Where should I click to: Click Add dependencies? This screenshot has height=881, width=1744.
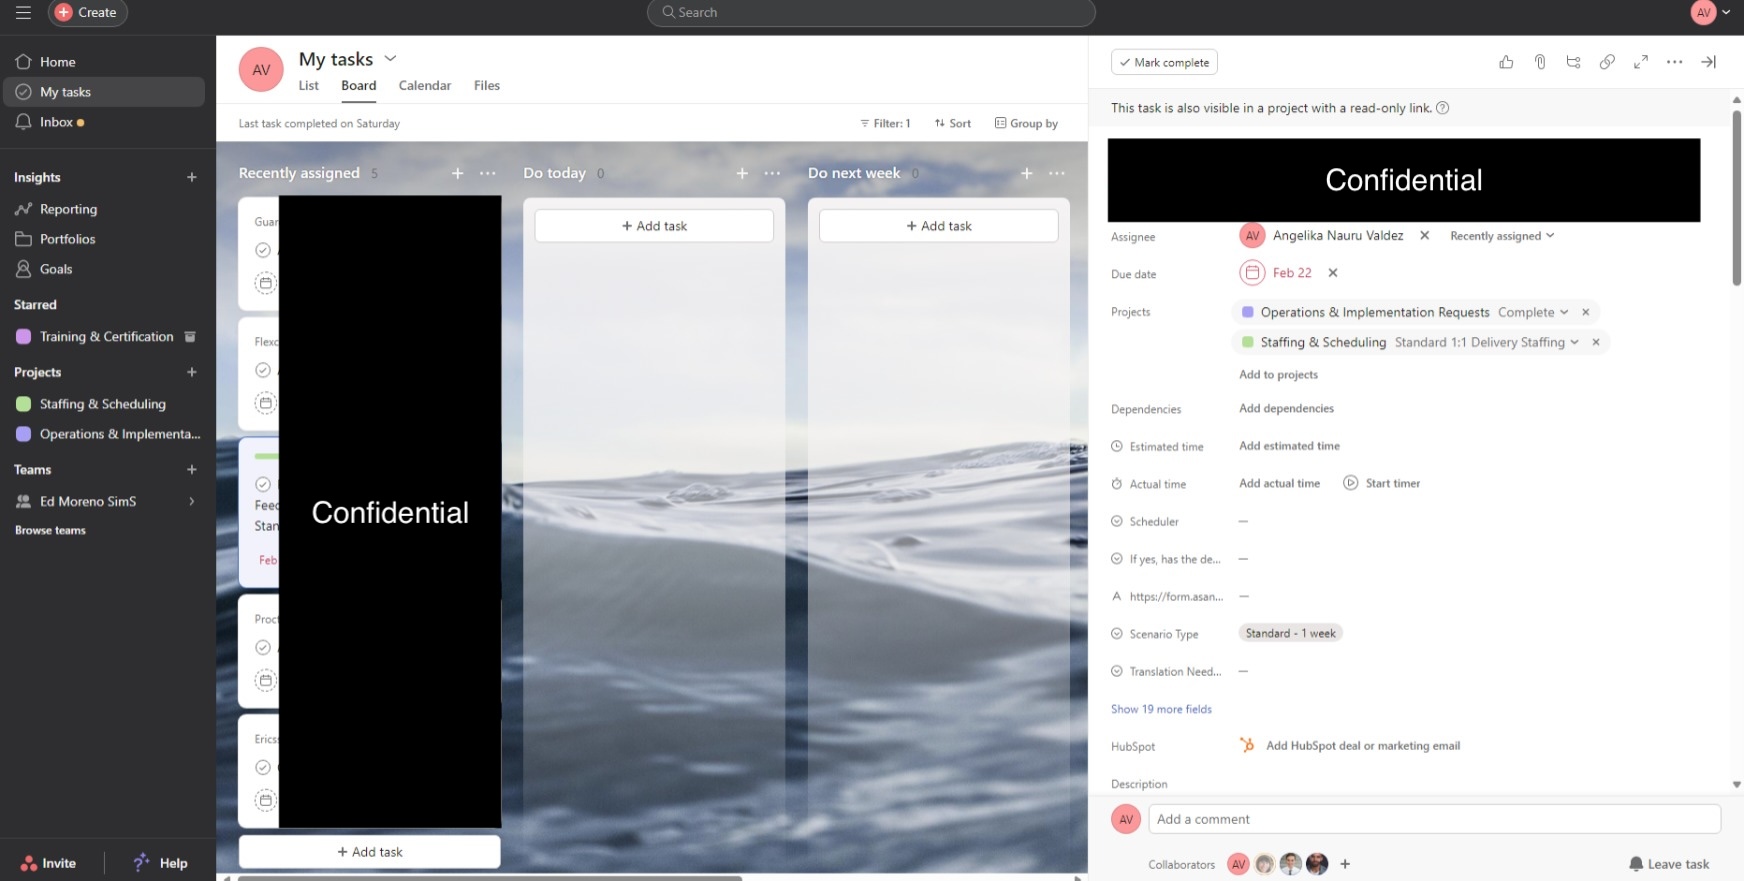point(1286,408)
